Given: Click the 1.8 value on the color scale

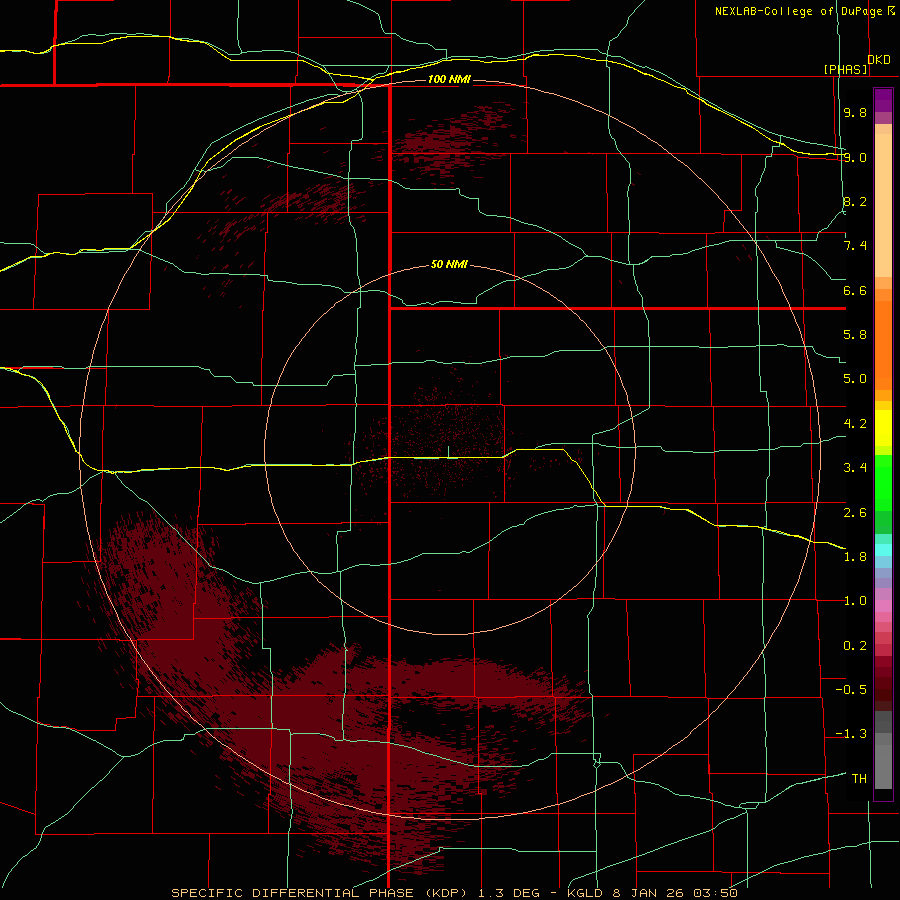Looking at the screenshot, I should [x=855, y=557].
